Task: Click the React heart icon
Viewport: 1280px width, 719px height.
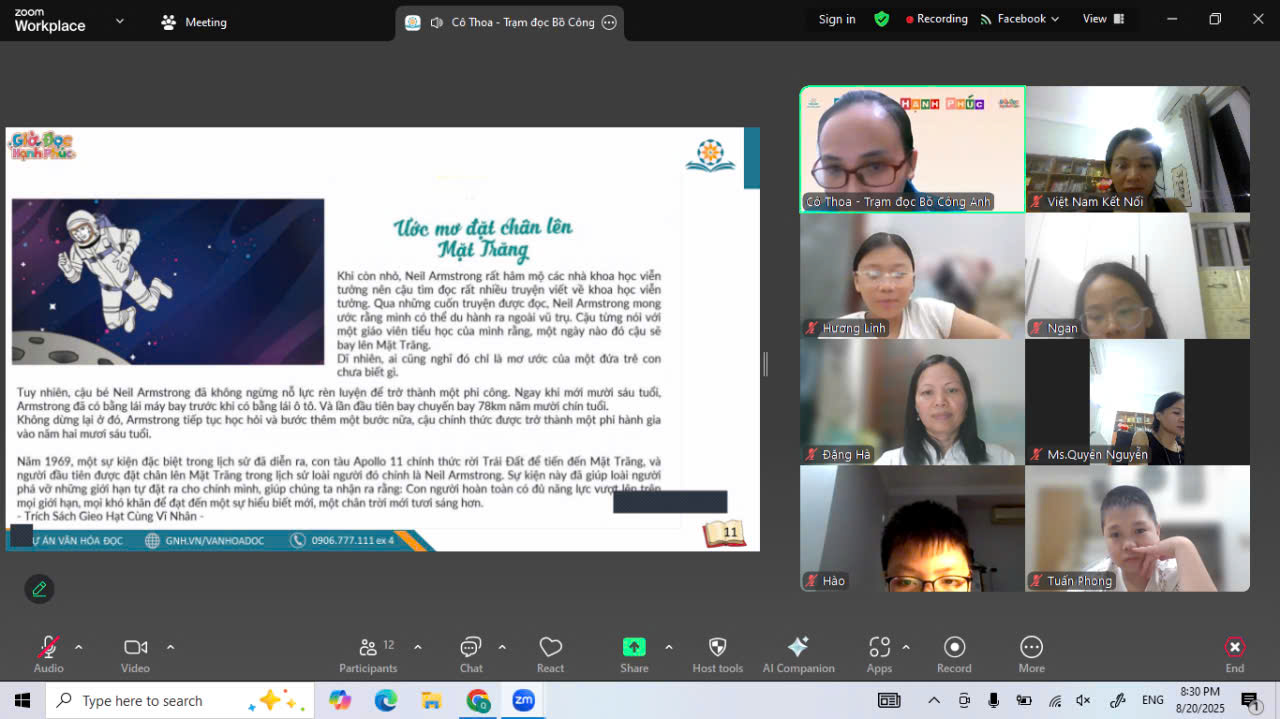Action: click(550, 648)
